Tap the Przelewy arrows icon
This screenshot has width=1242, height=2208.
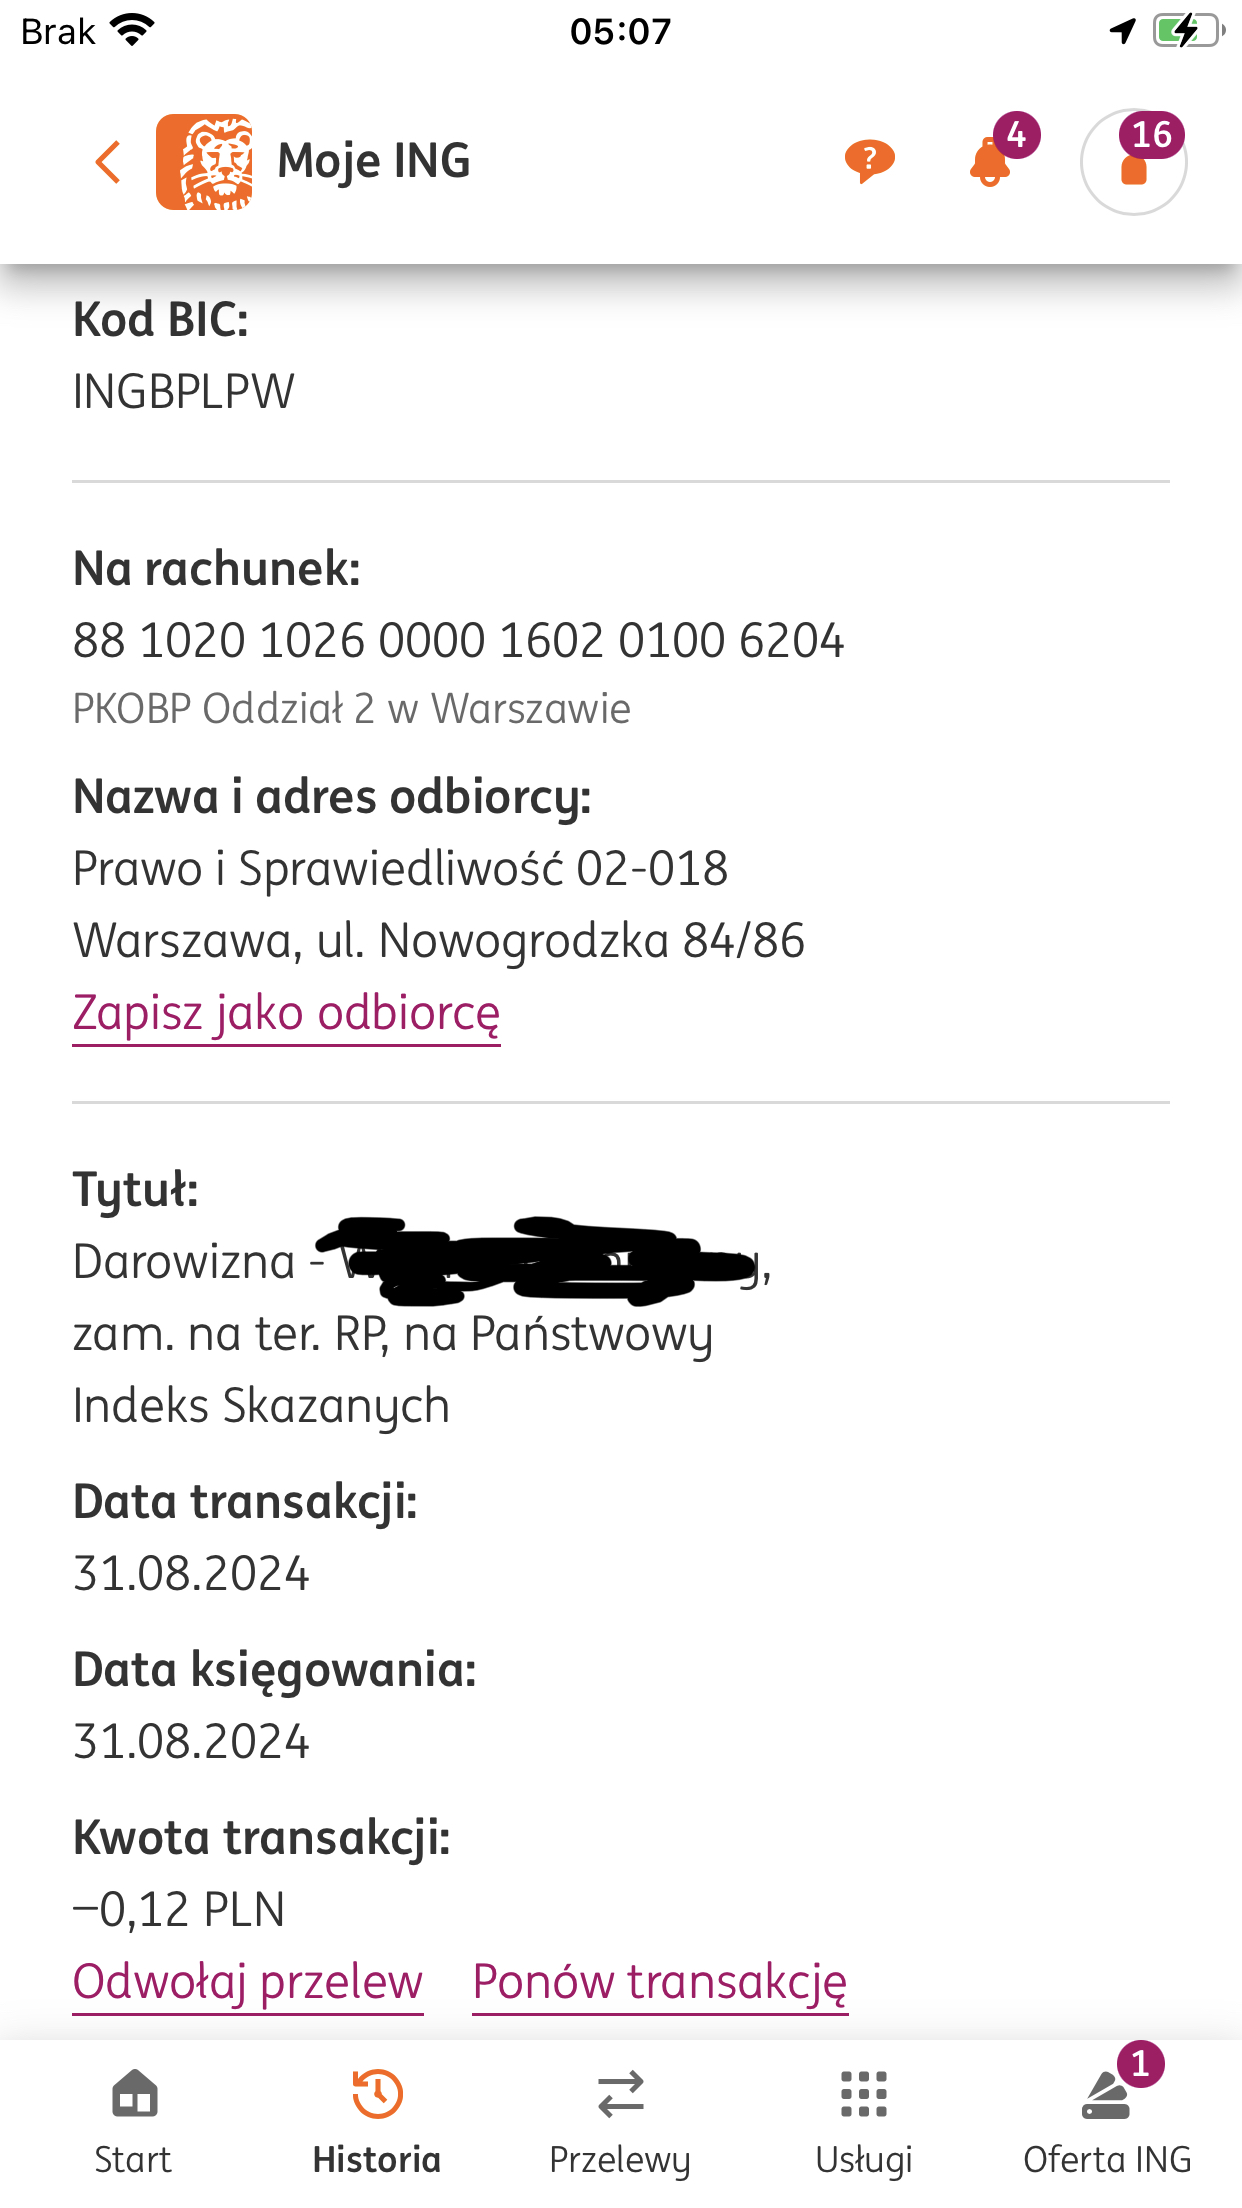[620, 2093]
